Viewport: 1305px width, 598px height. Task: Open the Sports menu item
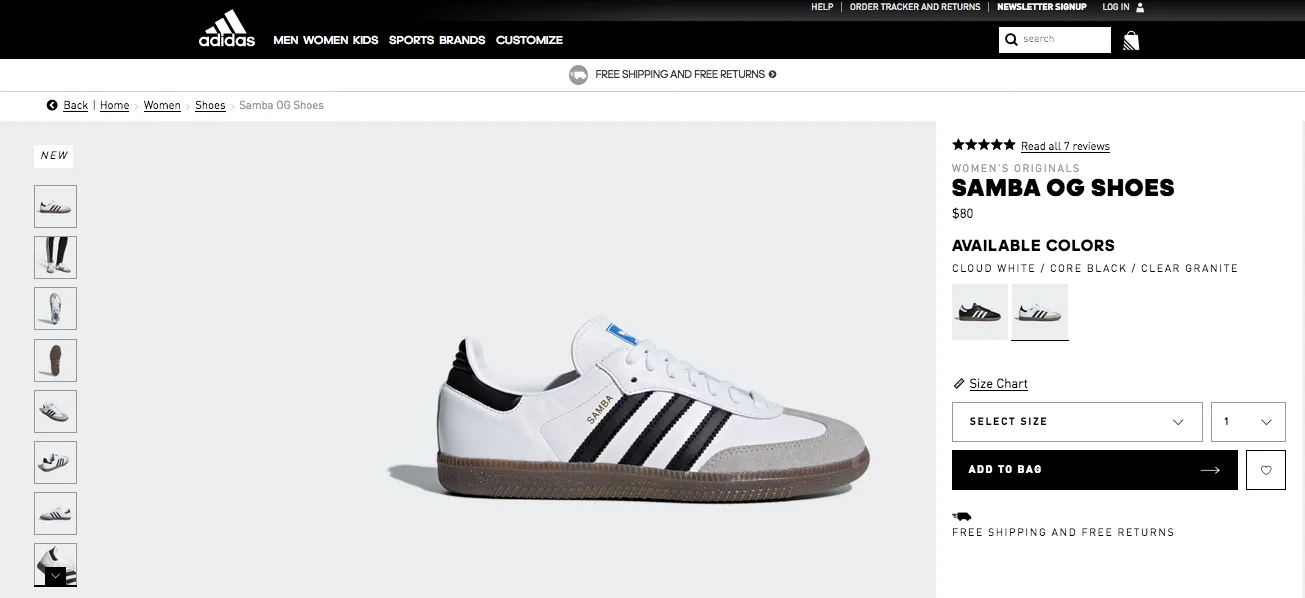pyautogui.click(x=411, y=40)
